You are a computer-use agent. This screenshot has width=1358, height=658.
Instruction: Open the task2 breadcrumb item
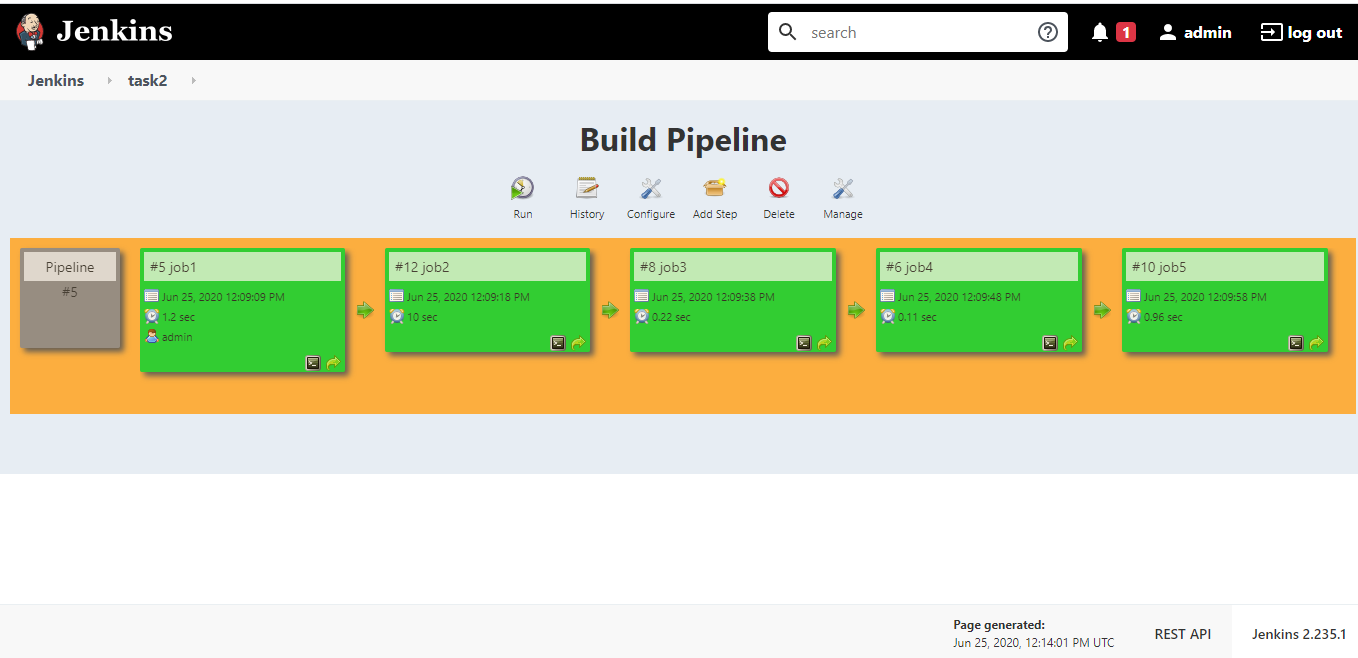pos(147,80)
